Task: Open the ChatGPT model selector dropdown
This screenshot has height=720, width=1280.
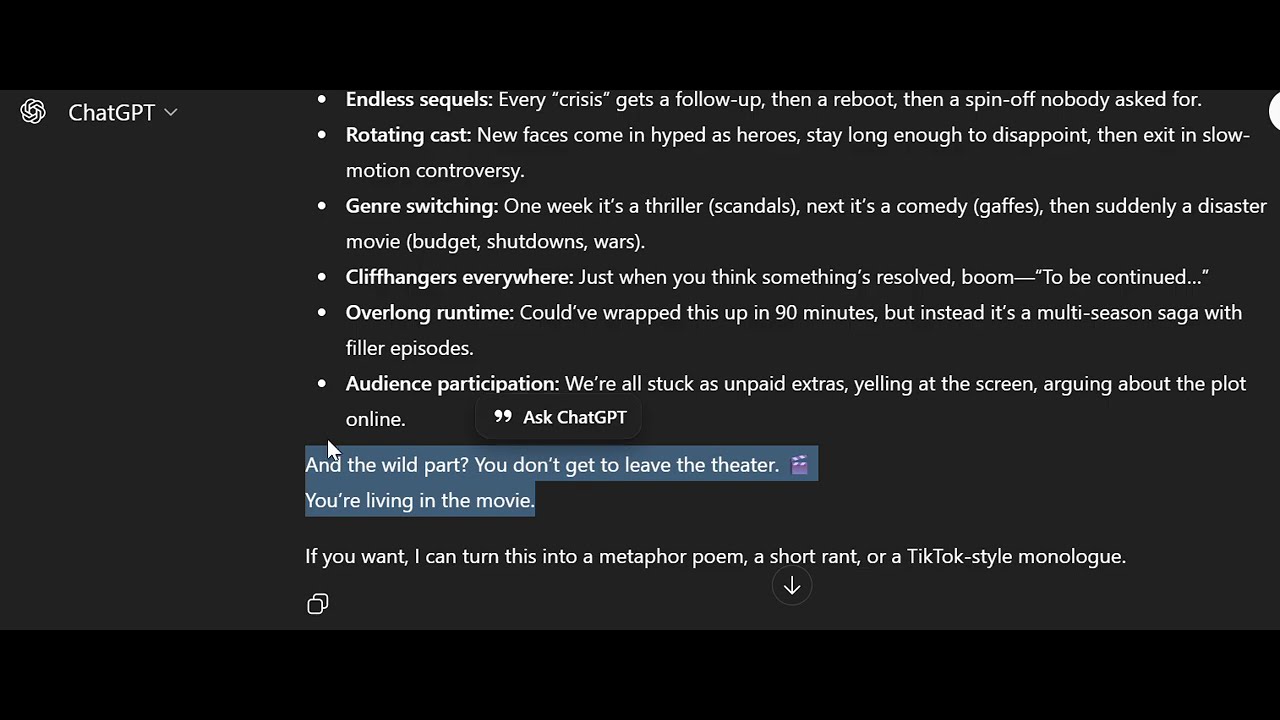Action: coord(122,113)
